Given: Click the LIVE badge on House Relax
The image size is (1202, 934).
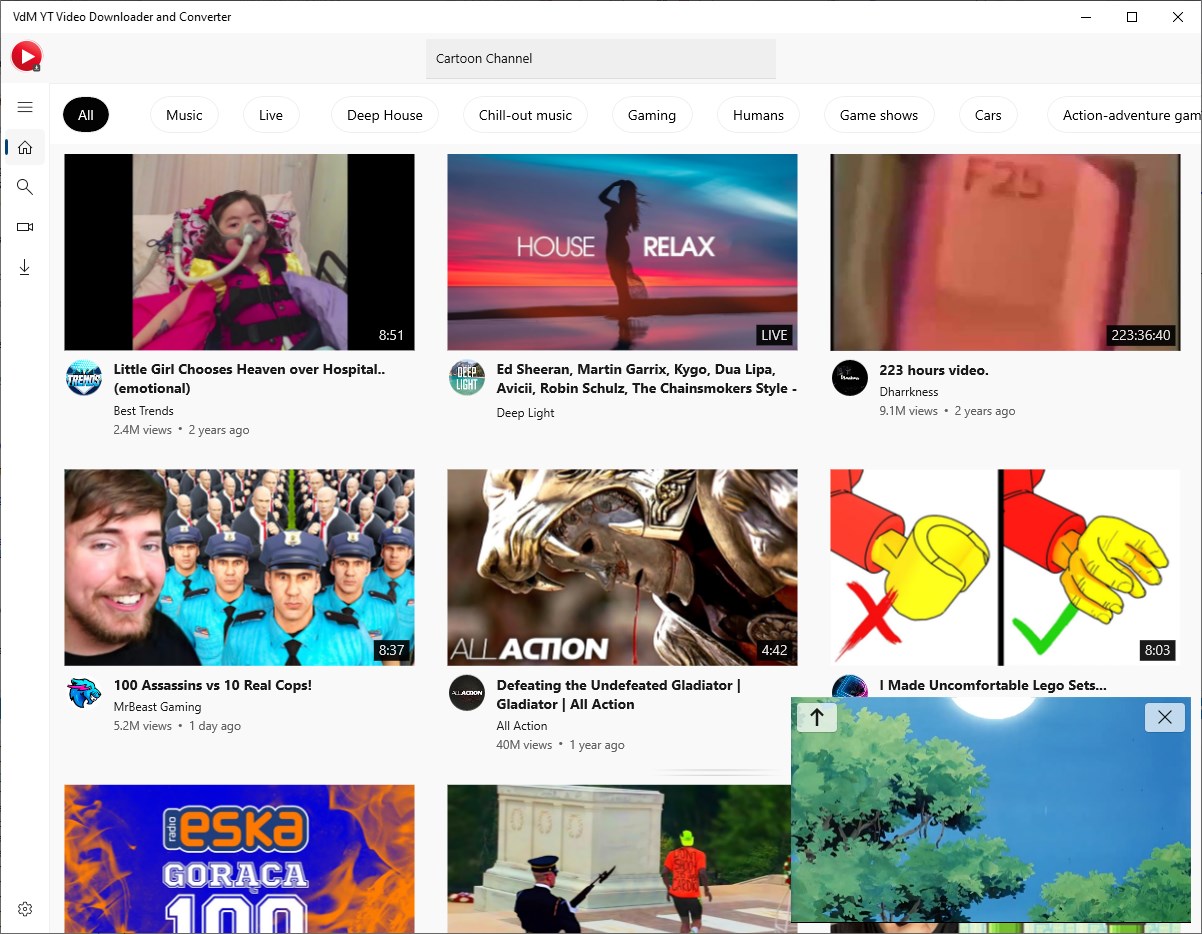Looking at the screenshot, I should (774, 335).
